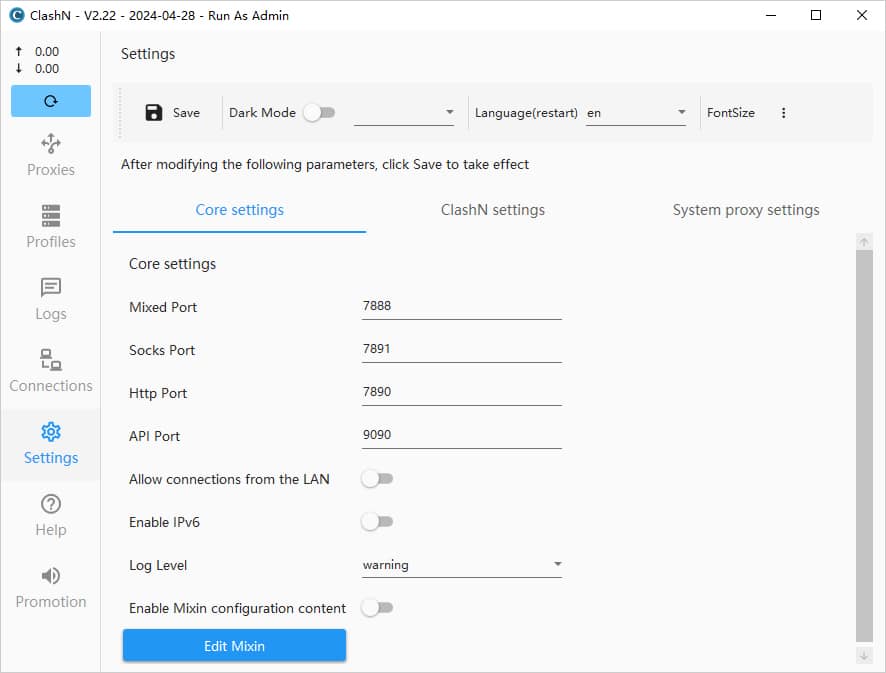This screenshot has width=886, height=673.
Task: Click the 'Language(restart)' label
Action: pos(526,112)
